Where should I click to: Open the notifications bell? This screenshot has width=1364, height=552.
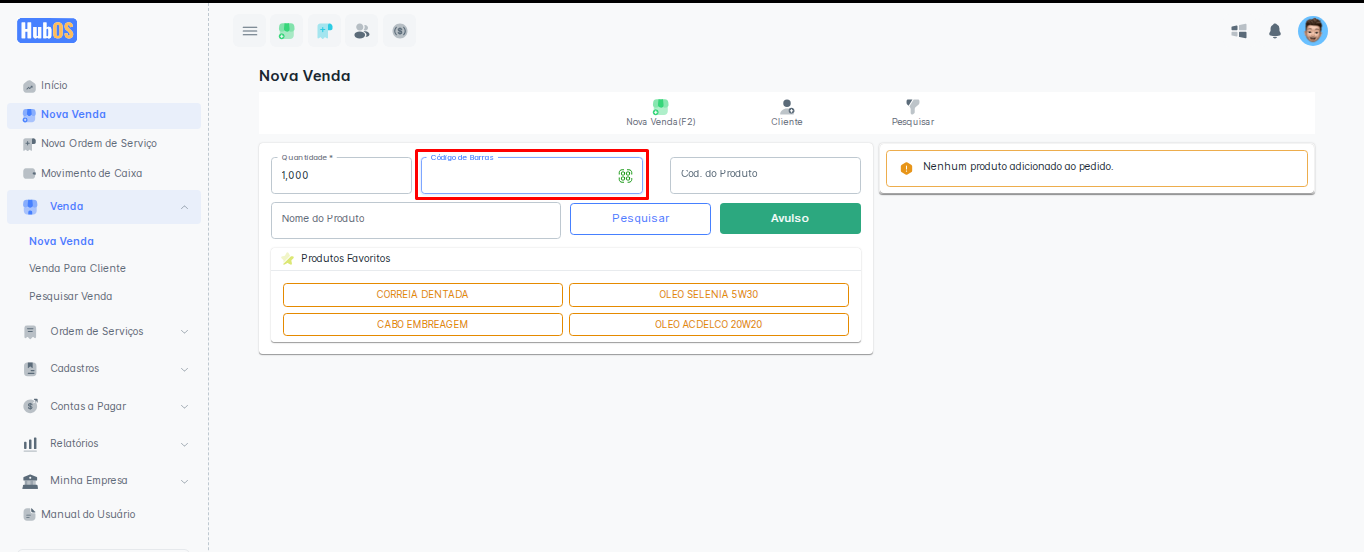1275,31
